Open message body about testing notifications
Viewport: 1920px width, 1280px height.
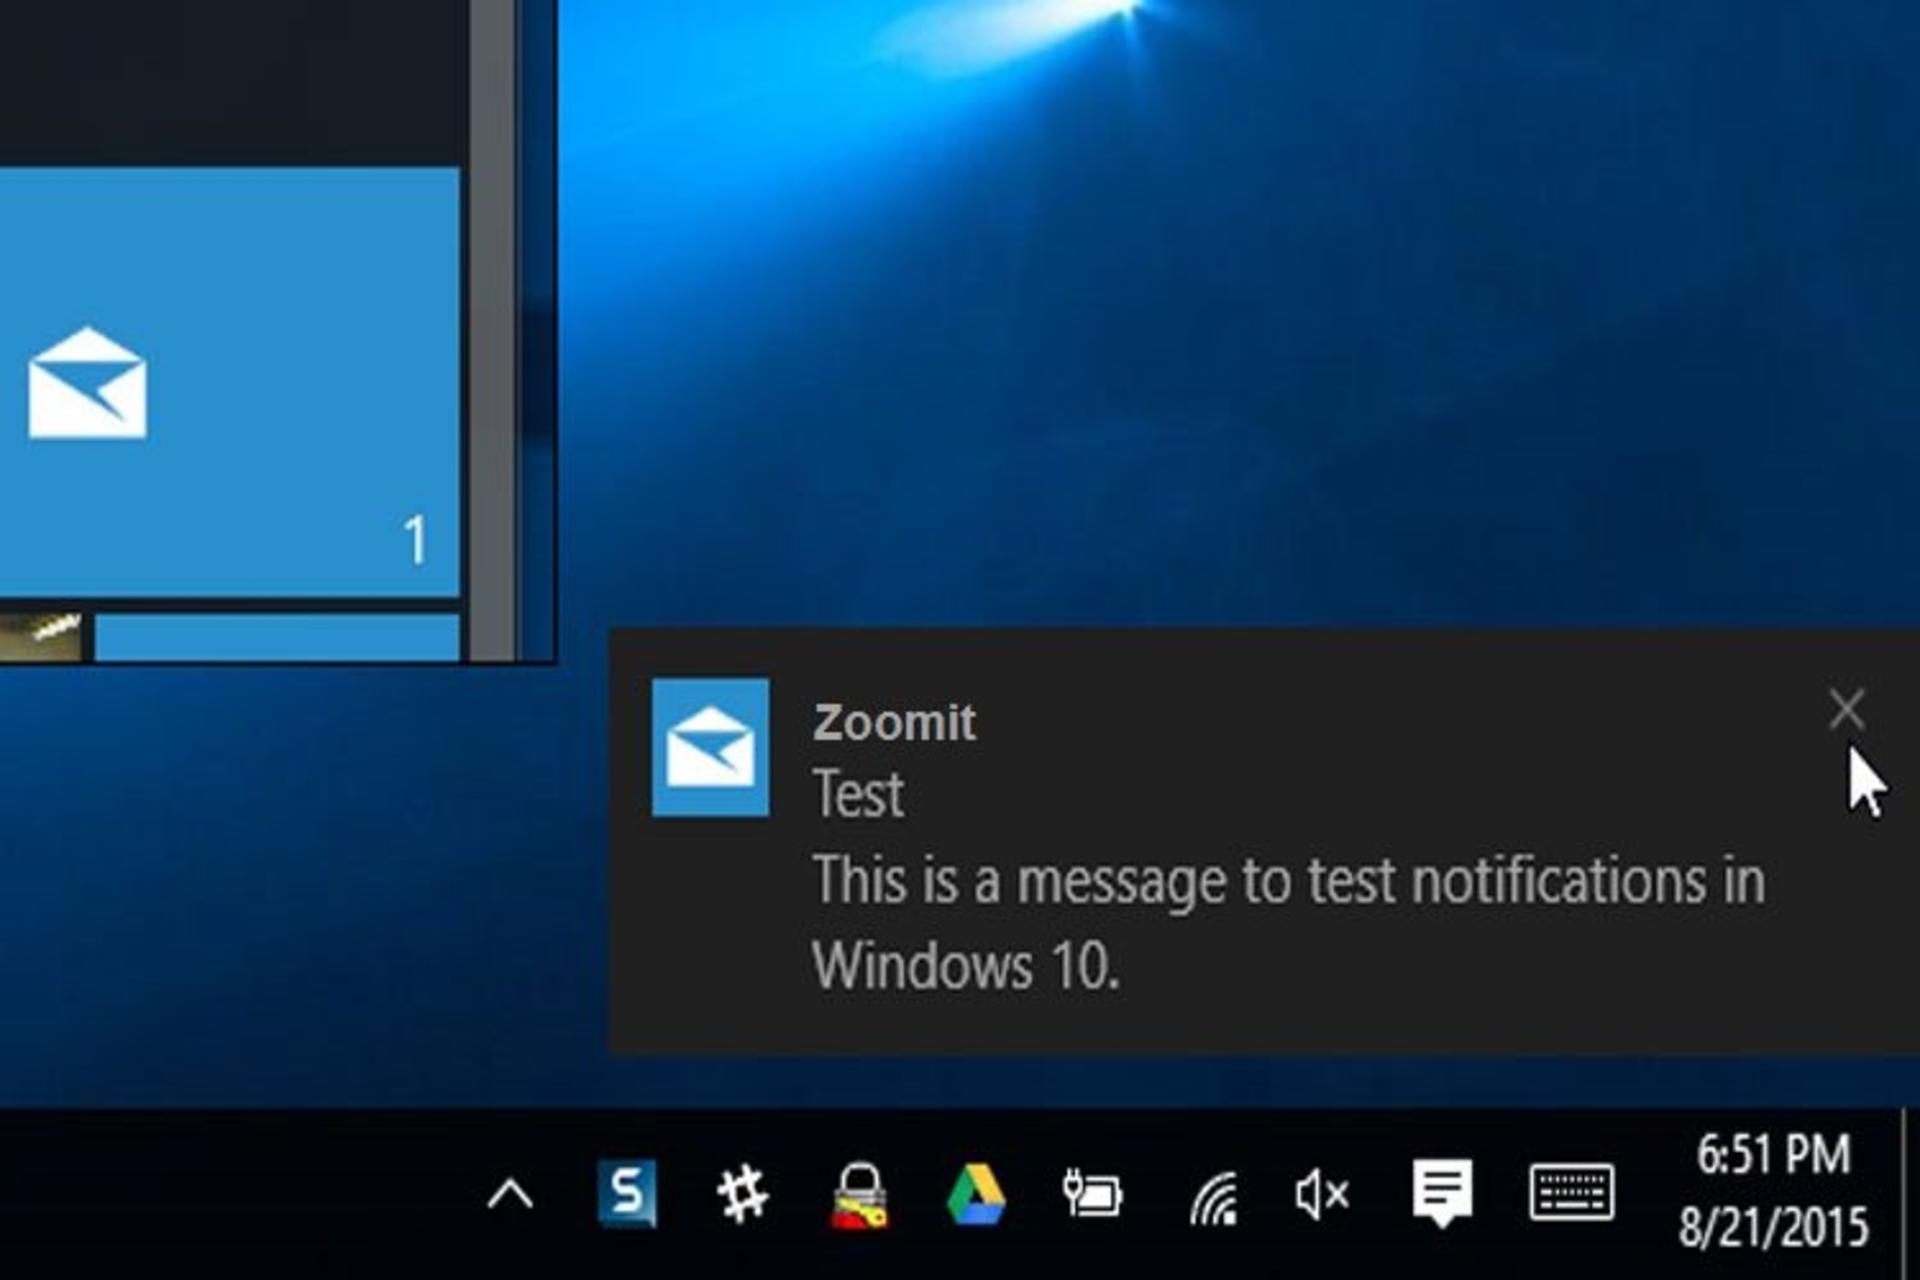click(x=1289, y=923)
